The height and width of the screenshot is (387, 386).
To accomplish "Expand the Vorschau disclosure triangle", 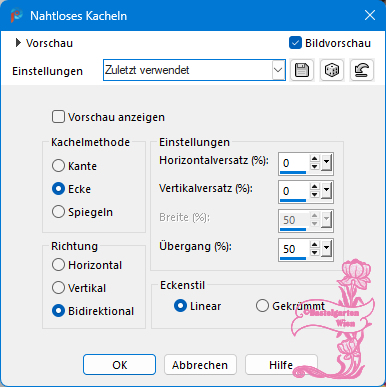I will click(x=18, y=43).
